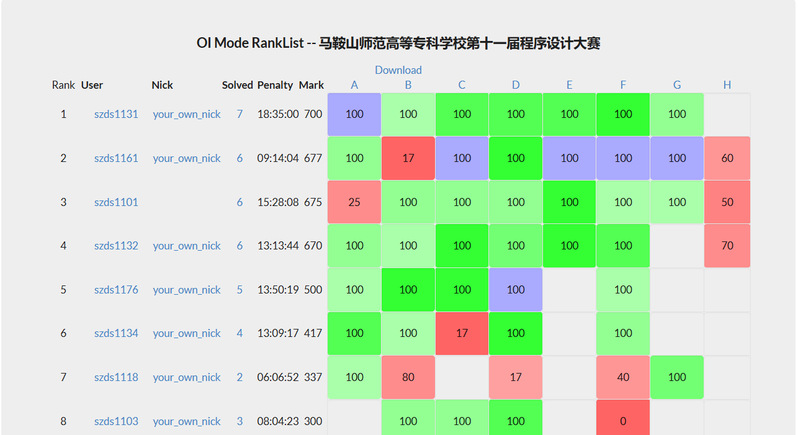This screenshot has height=435, width=798.
Task: Click solved count 2 in szds1118's row
Action: pyautogui.click(x=239, y=377)
